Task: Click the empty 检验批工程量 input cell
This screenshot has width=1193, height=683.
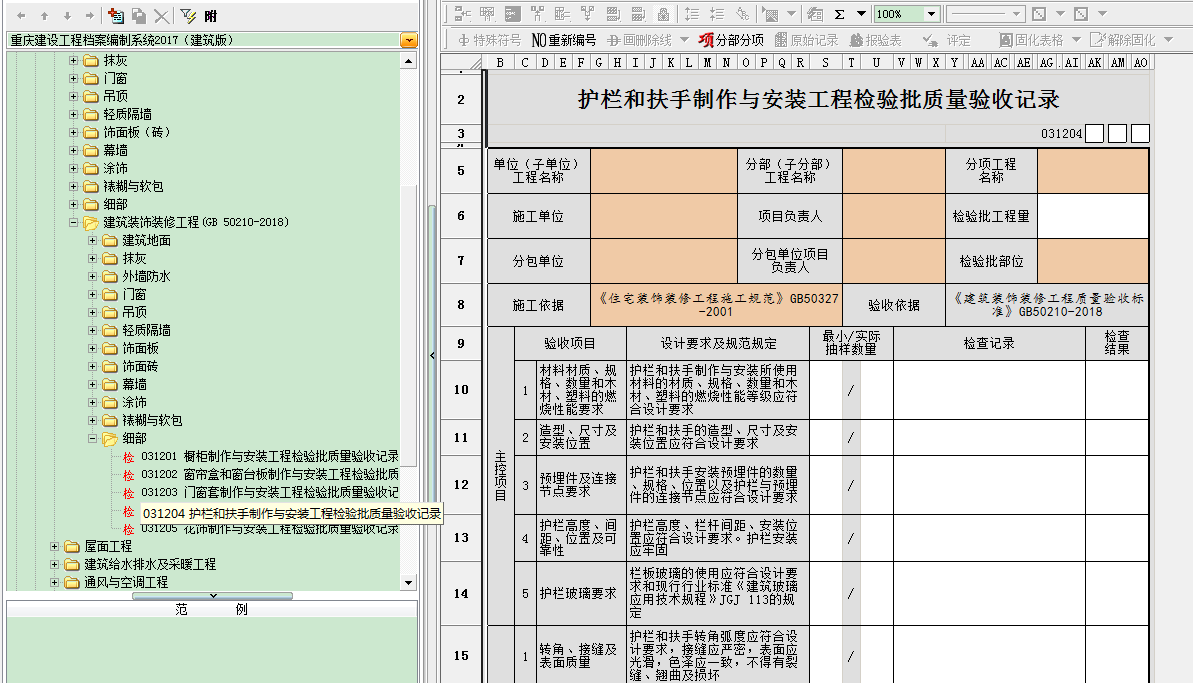Action: tap(1092, 216)
